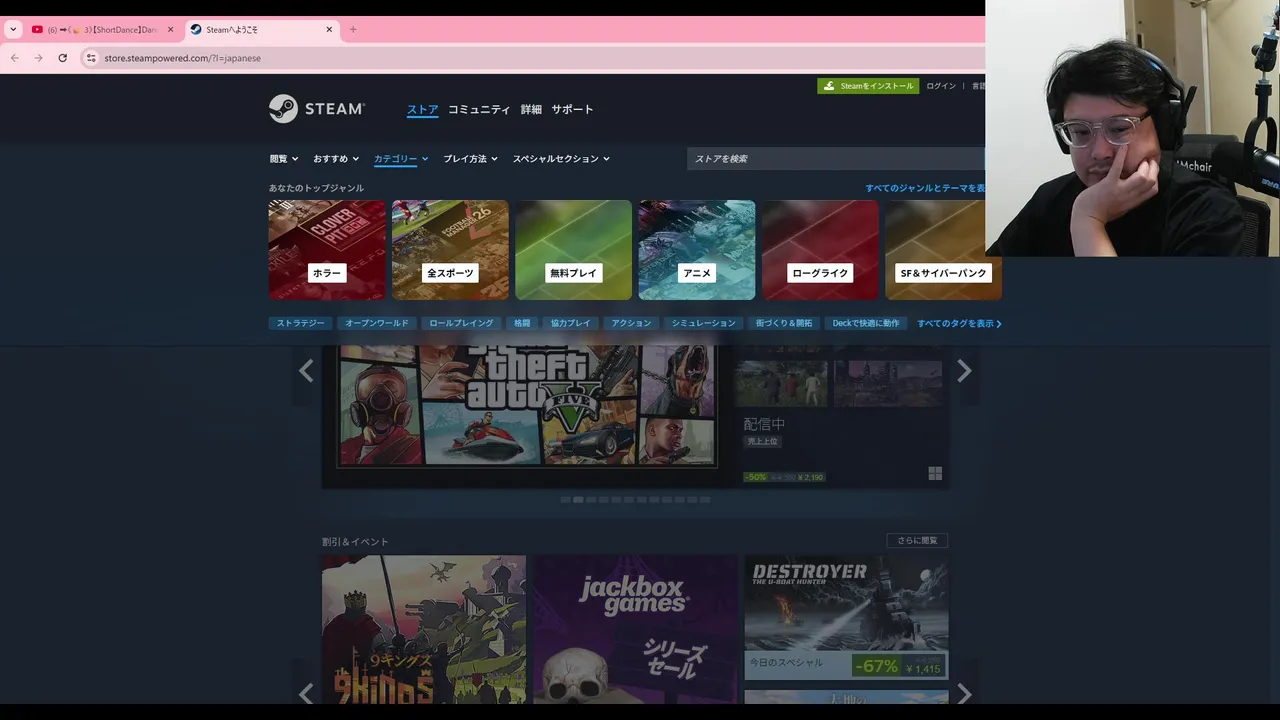The image size is (1280, 720).
Task: Select the SF&サイバーパンク genre card
Action: point(943,250)
